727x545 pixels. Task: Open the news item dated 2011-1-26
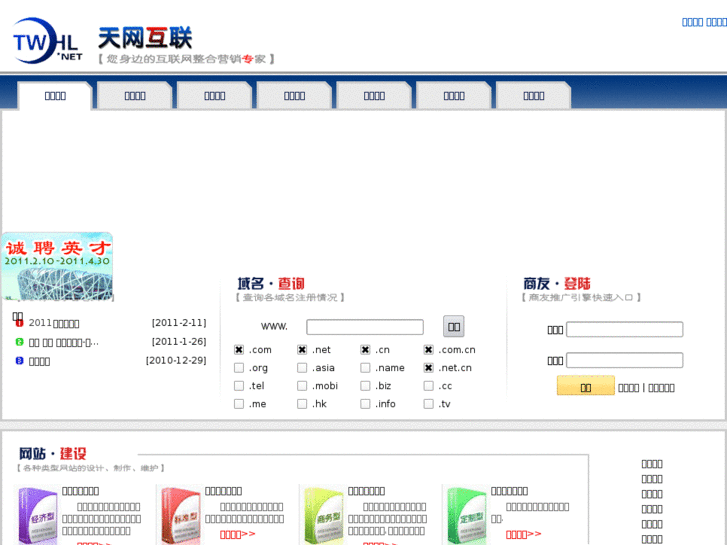[x=64, y=342]
